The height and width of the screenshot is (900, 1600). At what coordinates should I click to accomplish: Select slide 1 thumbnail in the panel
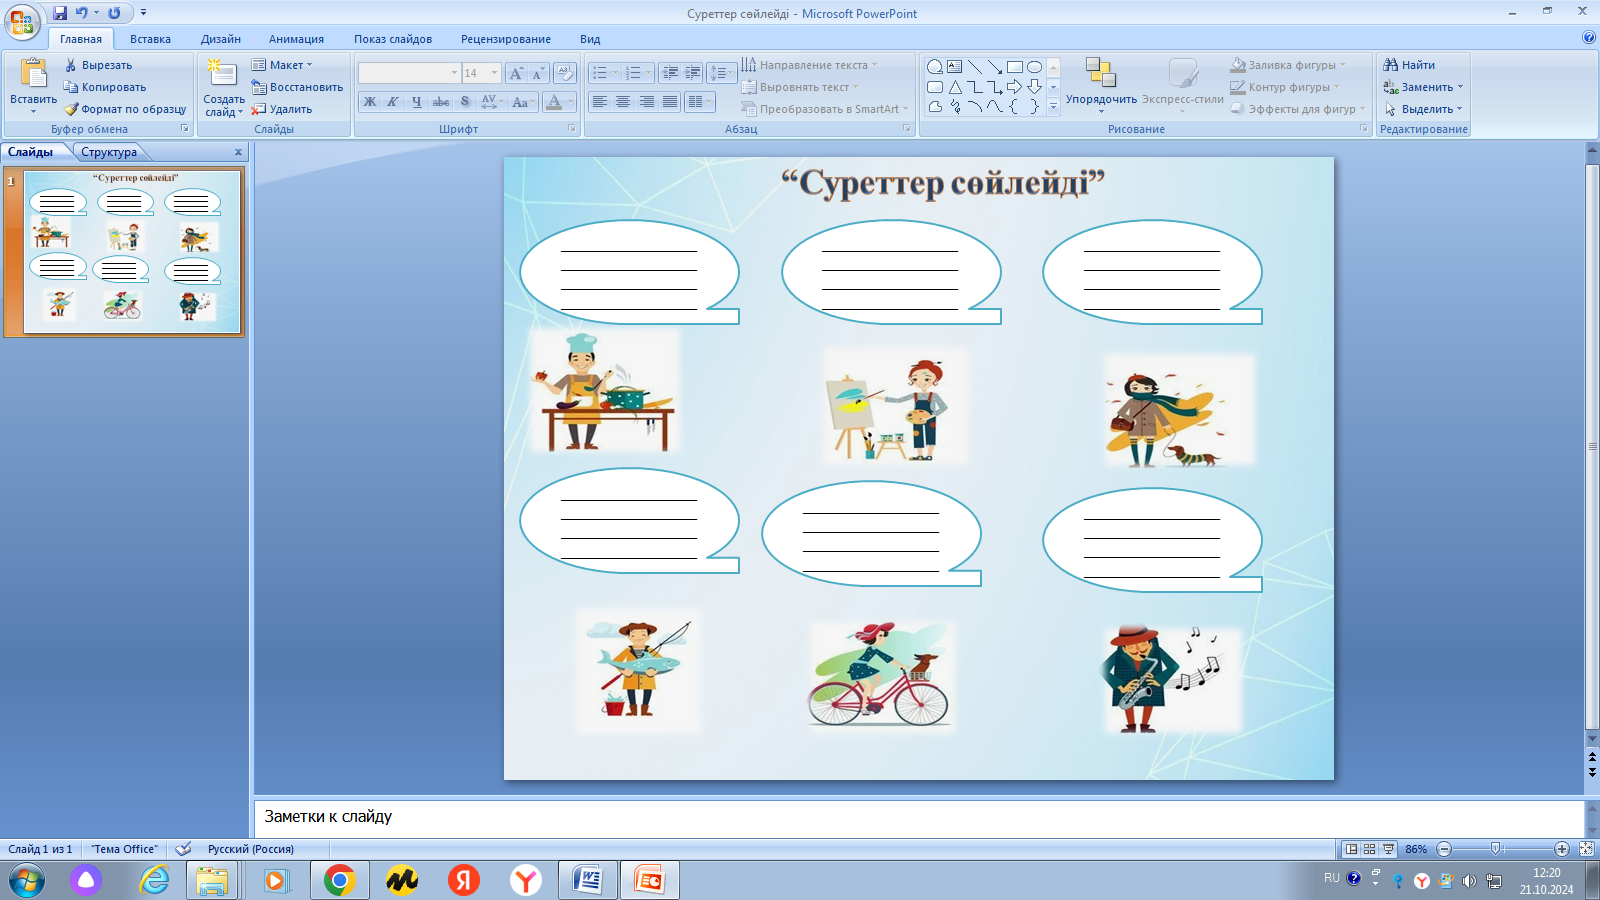click(132, 251)
